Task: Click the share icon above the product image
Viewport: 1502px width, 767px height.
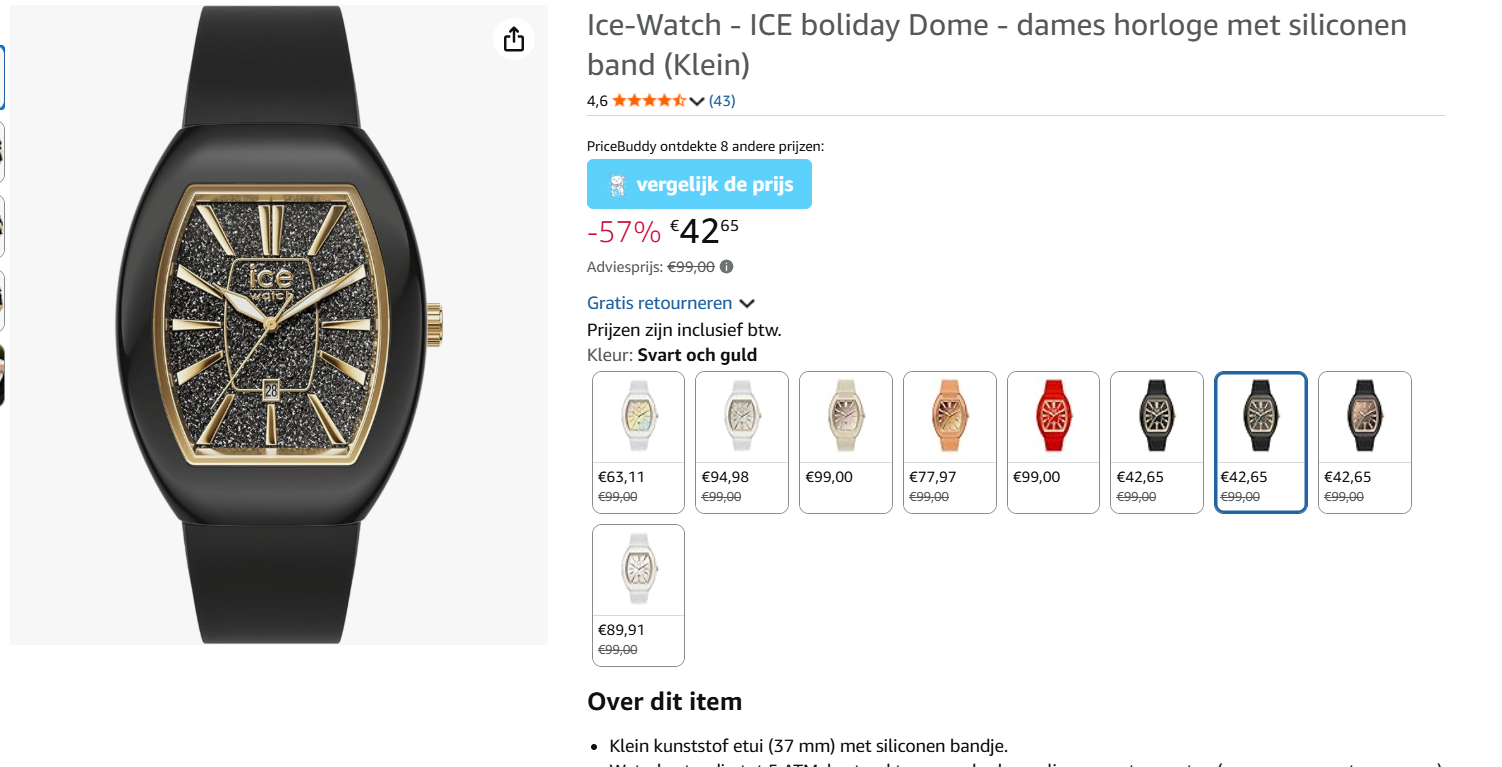Action: 514,39
